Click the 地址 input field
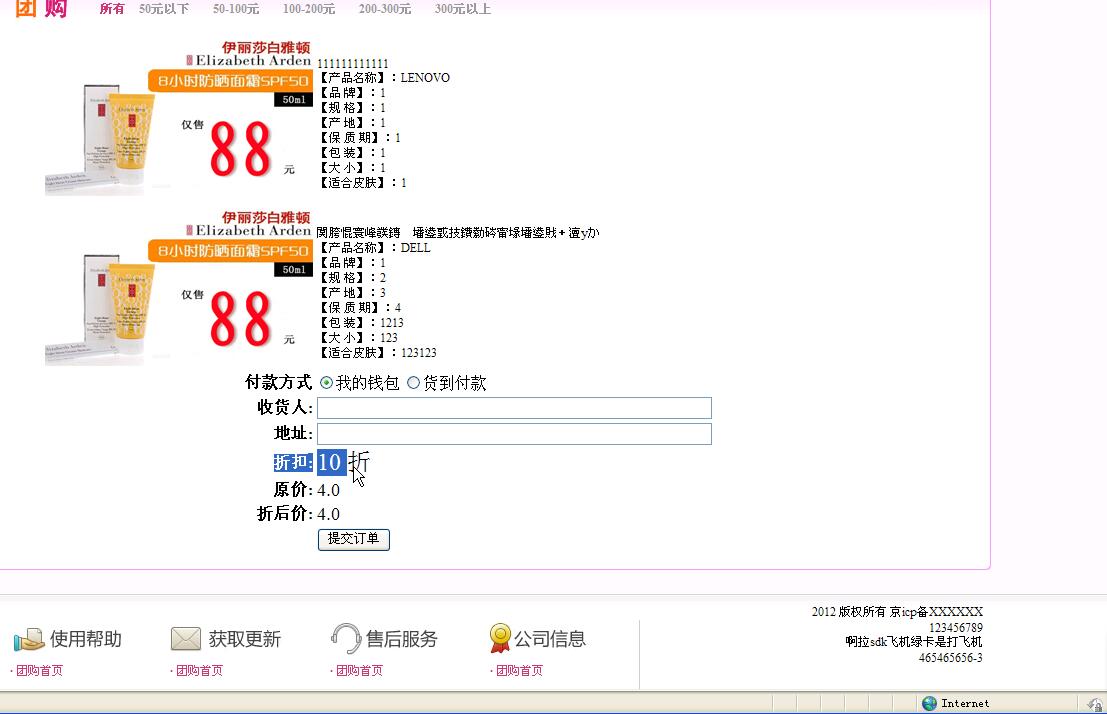 (x=514, y=434)
